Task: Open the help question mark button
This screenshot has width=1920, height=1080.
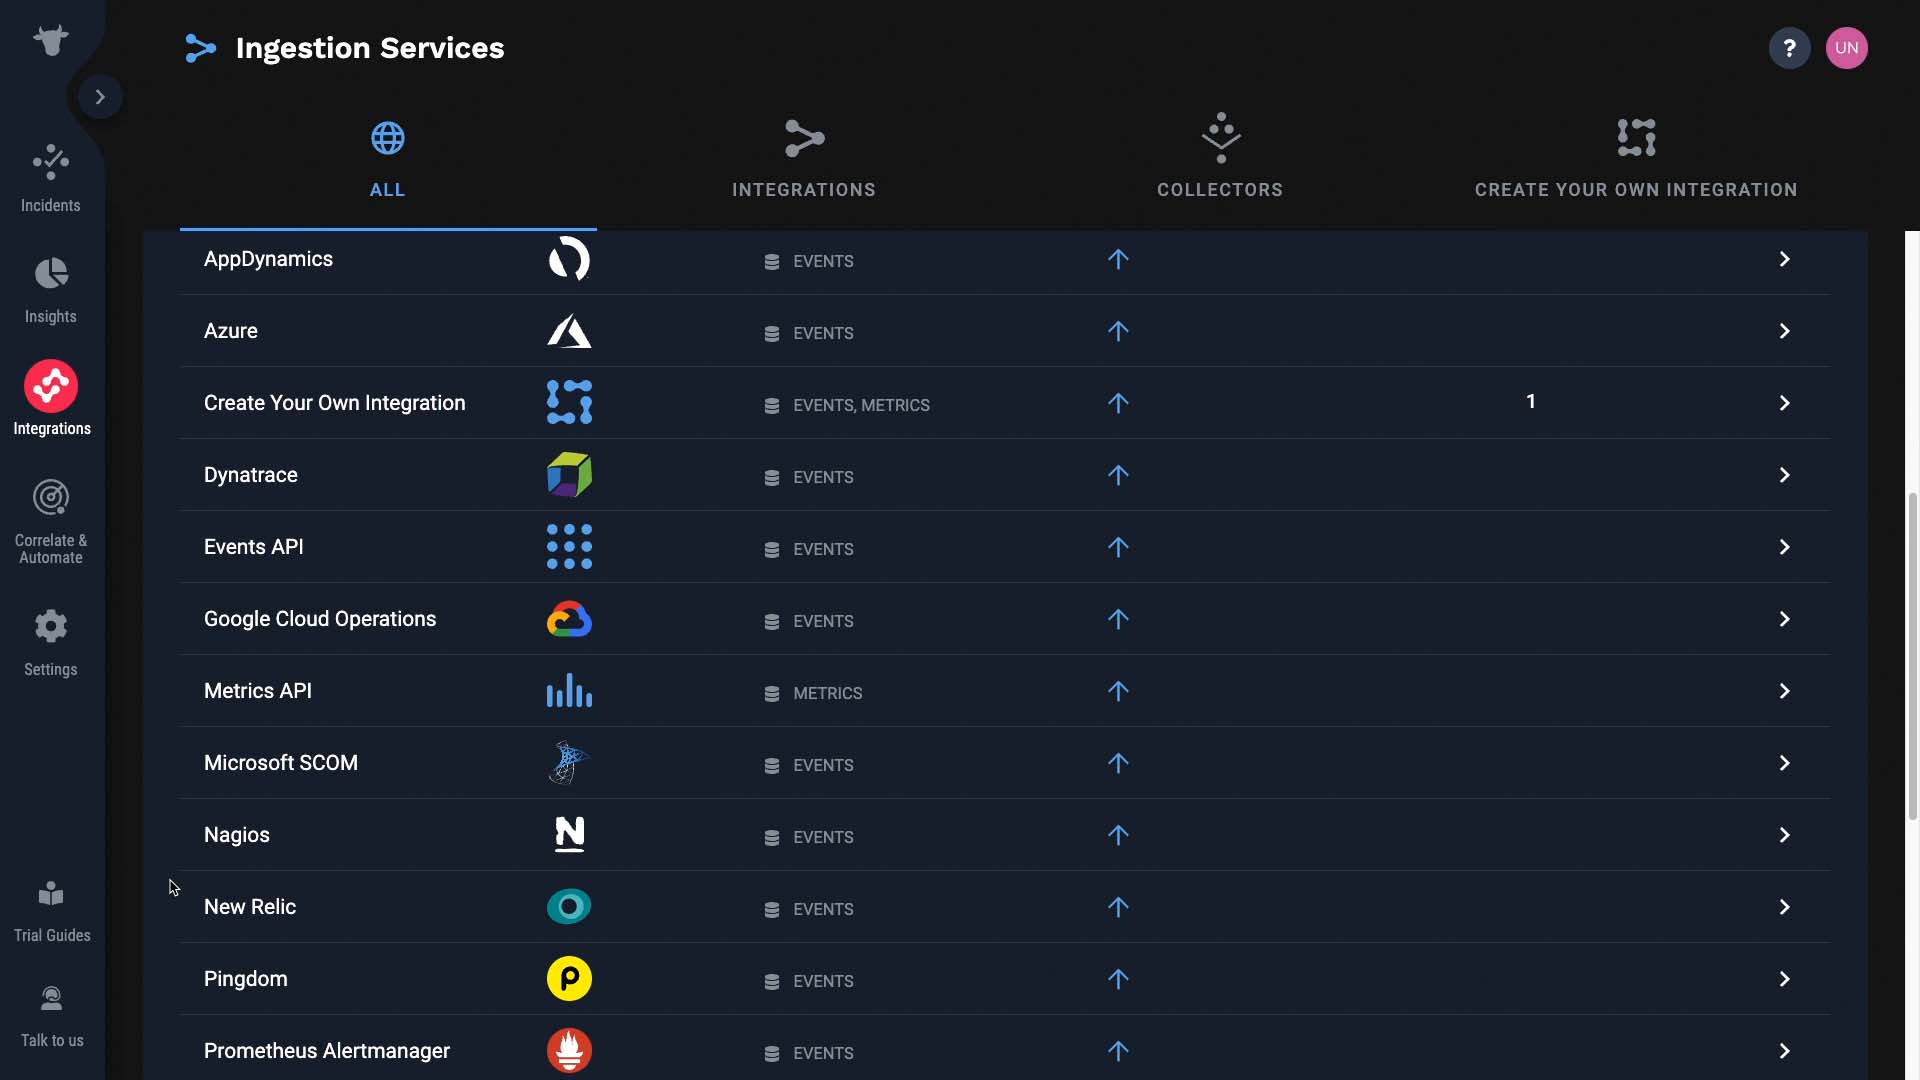Action: click(1789, 48)
